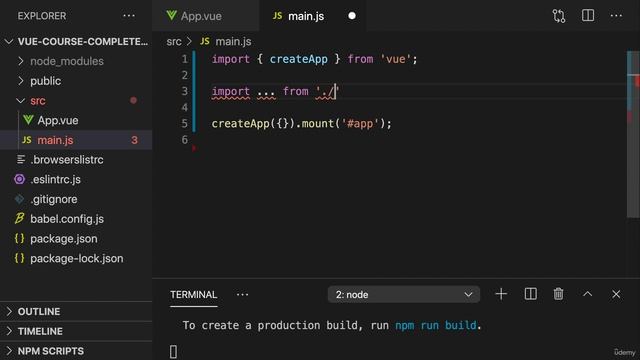Viewport: 640px width, 360px height.
Task: Click the braces icon beside package-lock.json
Action: point(19,258)
